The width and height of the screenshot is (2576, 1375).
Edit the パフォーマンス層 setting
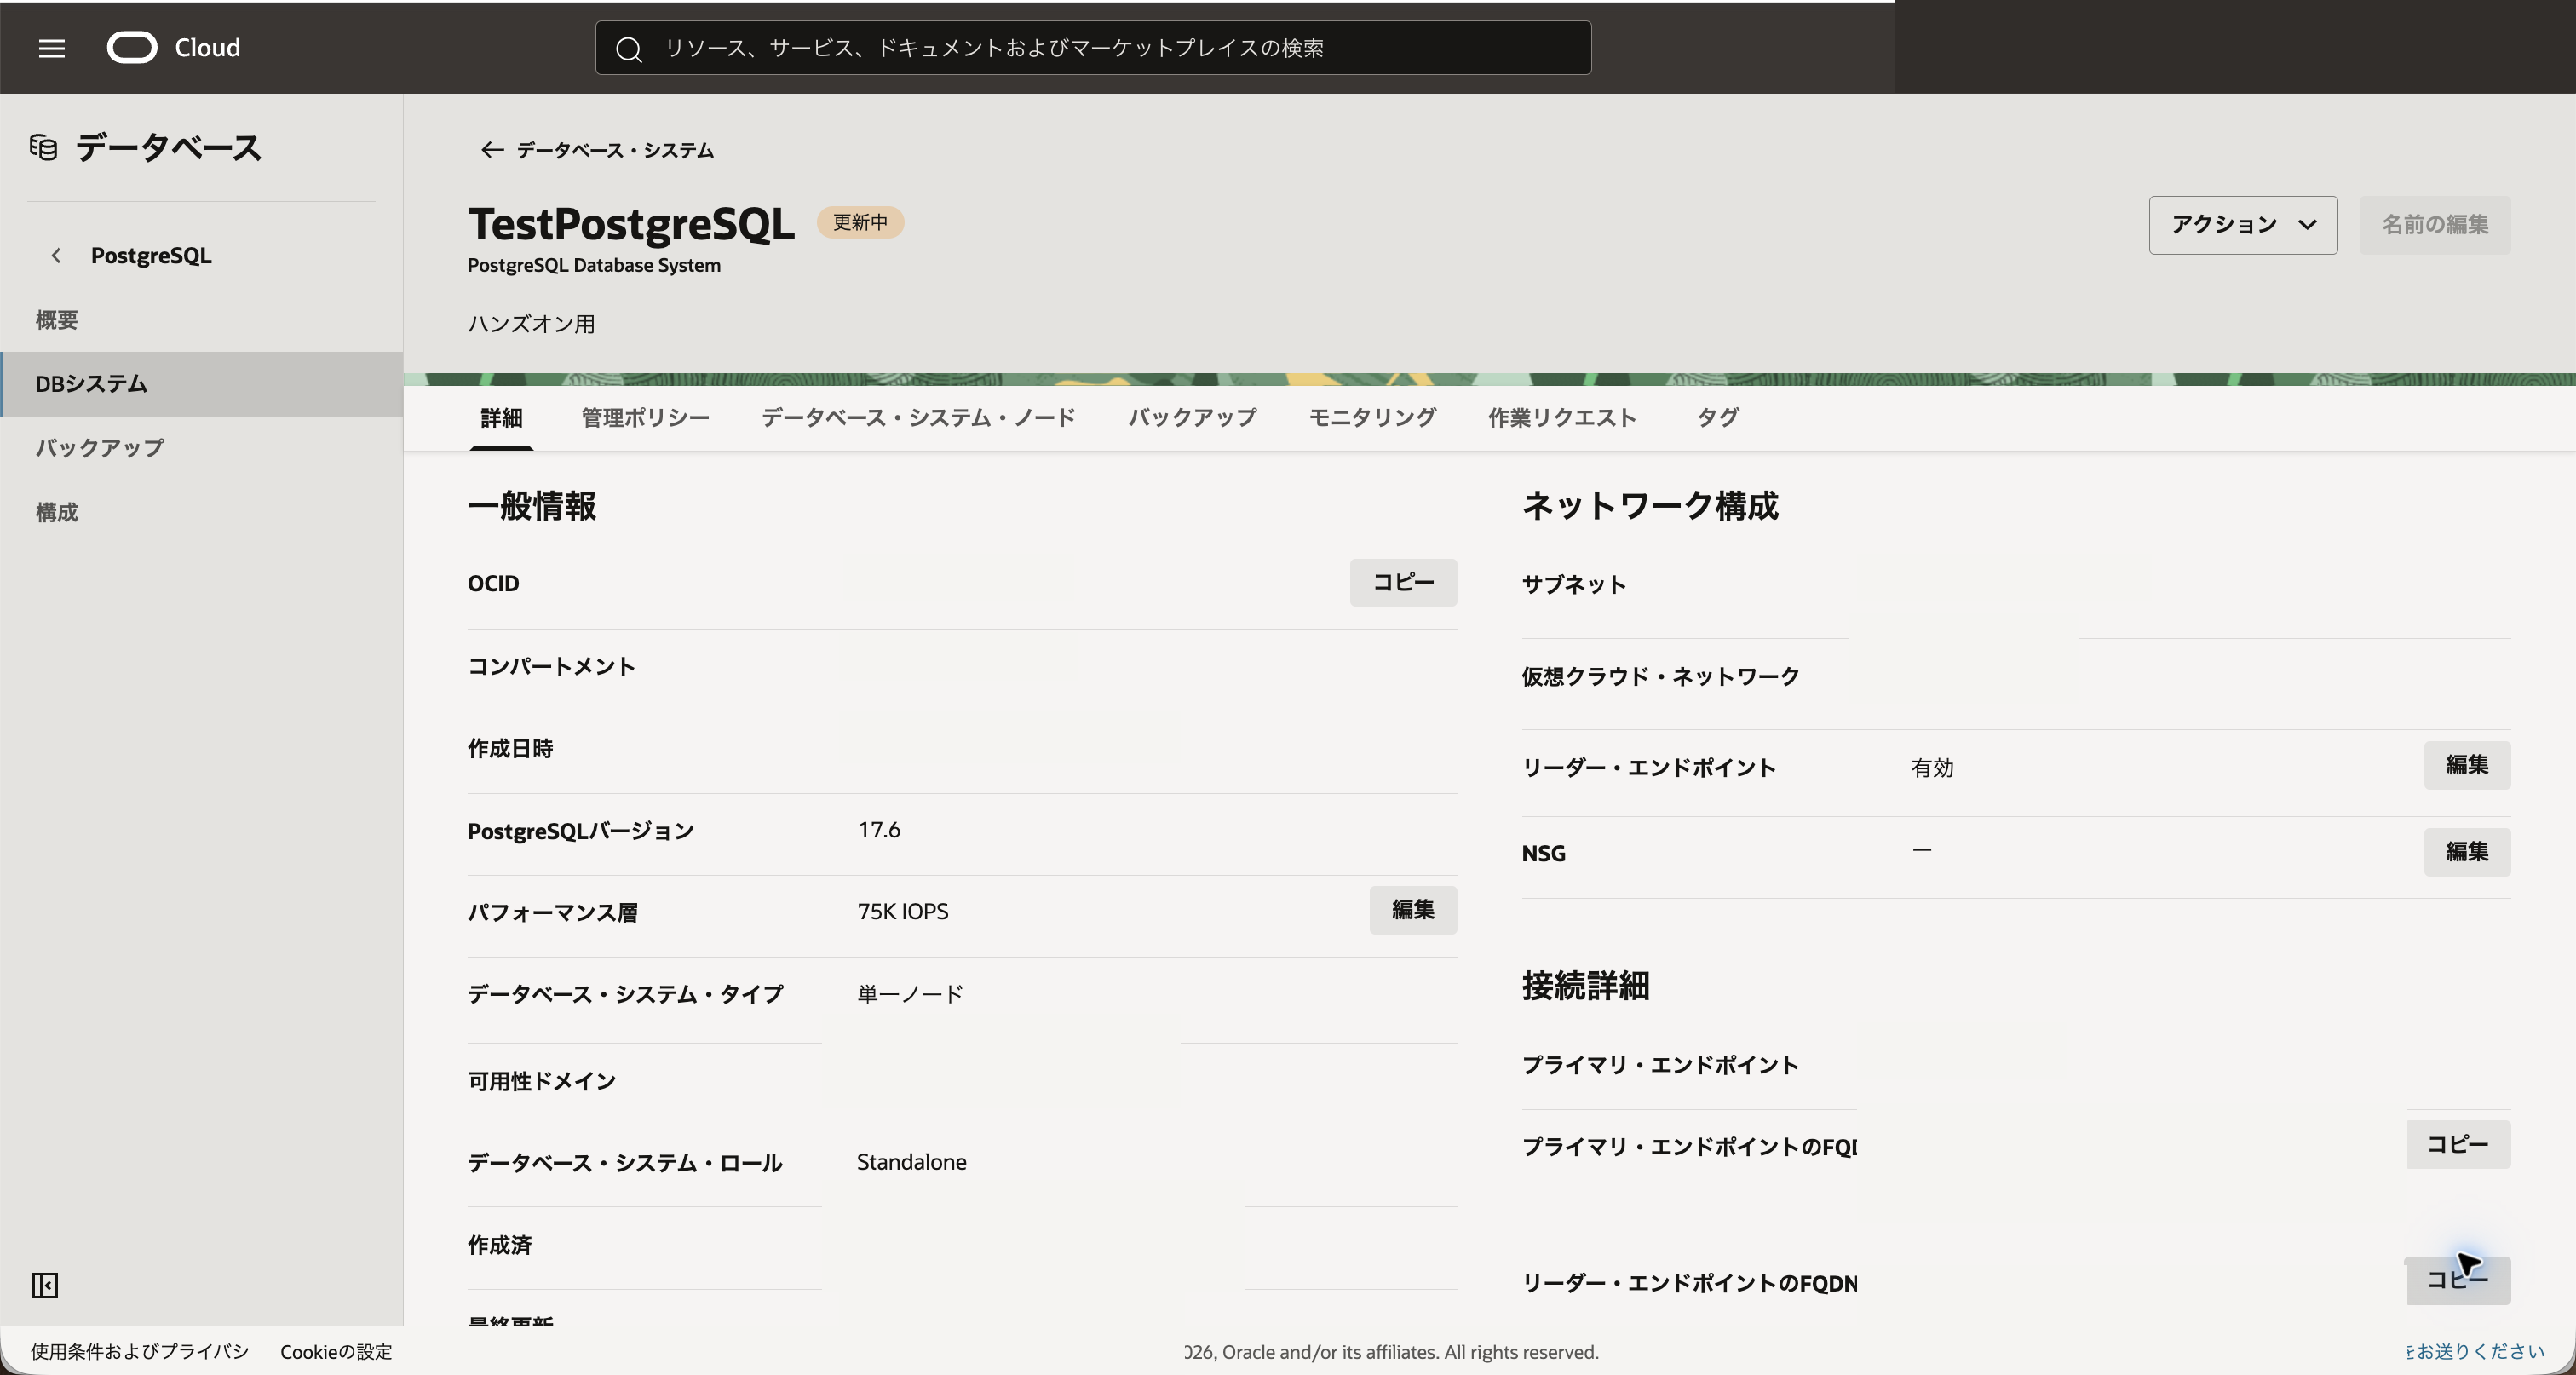(x=1413, y=910)
